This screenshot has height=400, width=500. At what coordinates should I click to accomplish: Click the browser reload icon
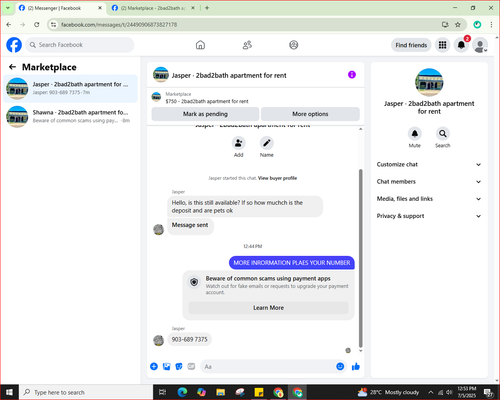(x=37, y=25)
